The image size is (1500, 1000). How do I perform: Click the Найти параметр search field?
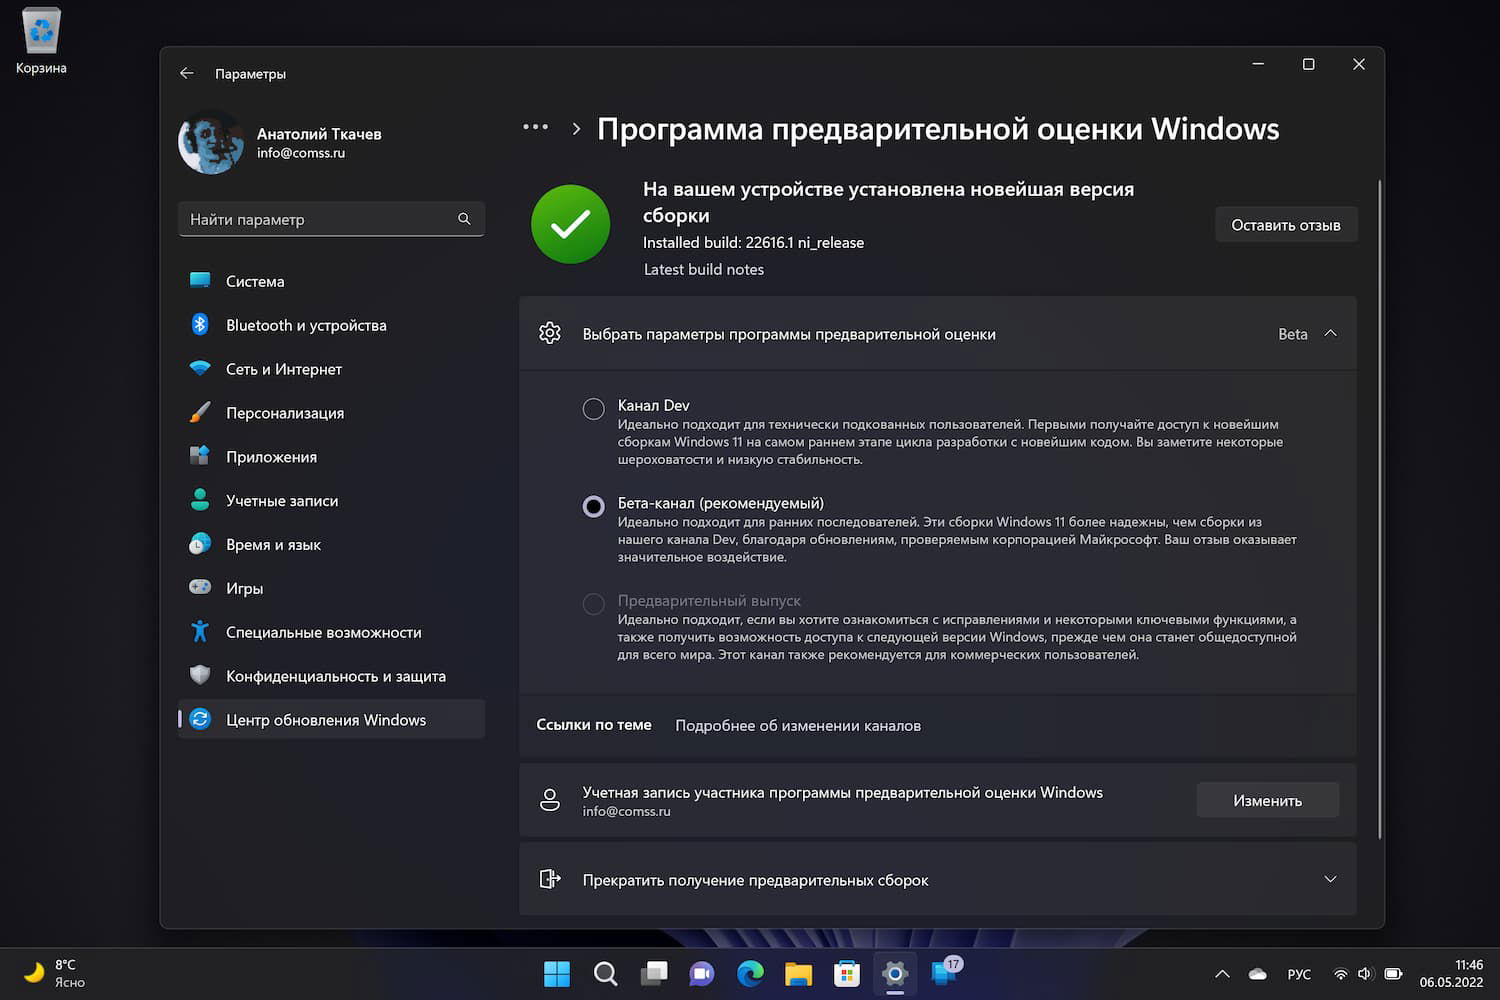331,219
